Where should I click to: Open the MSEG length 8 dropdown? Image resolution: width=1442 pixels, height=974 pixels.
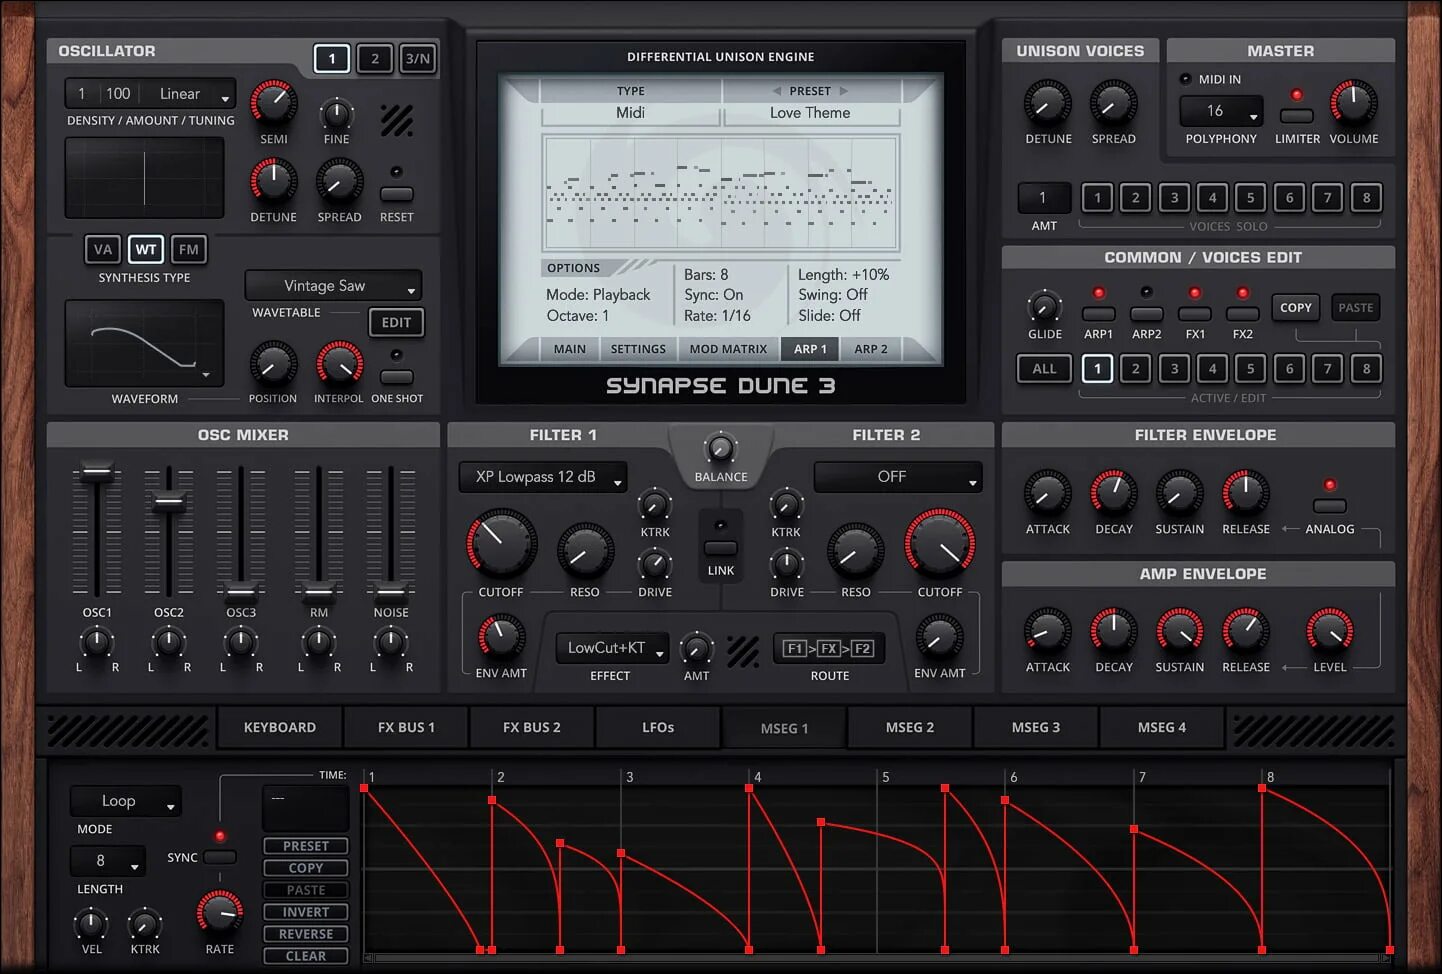pyautogui.click(x=107, y=860)
